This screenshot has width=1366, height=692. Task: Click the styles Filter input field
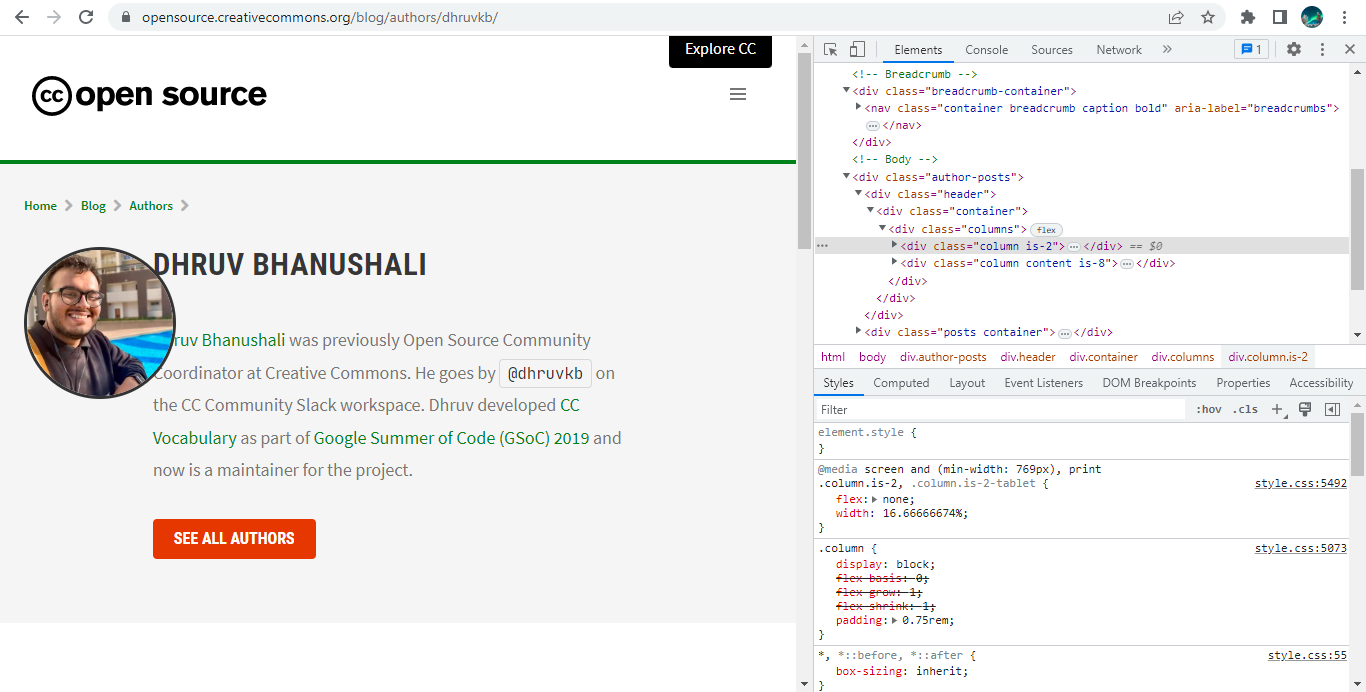point(1001,409)
